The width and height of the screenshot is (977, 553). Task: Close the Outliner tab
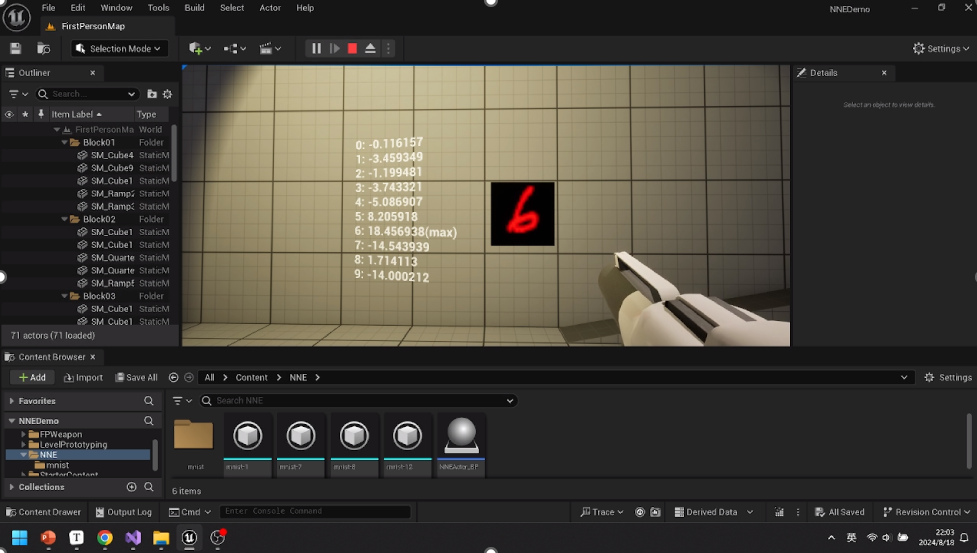pos(92,73)
